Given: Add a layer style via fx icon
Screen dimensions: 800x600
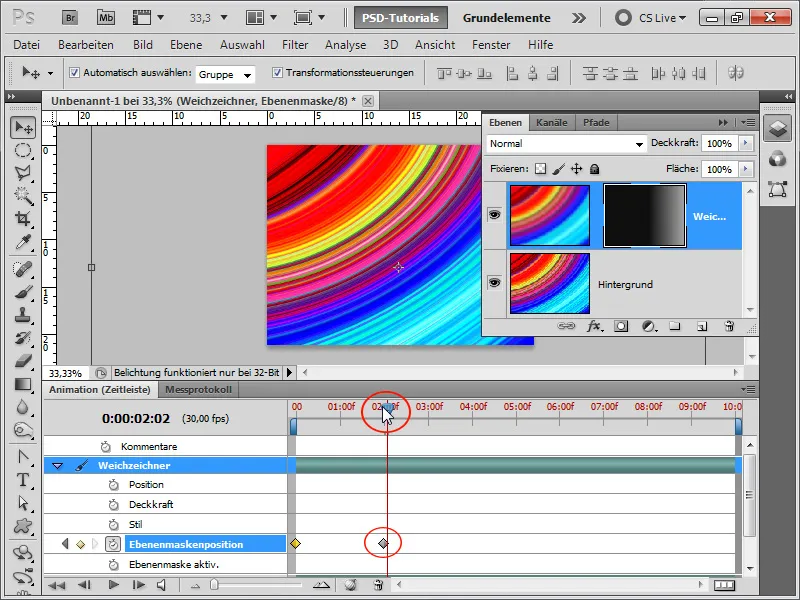Looking at the screenshot, I should pyautogui.click(x=594, y=326).
